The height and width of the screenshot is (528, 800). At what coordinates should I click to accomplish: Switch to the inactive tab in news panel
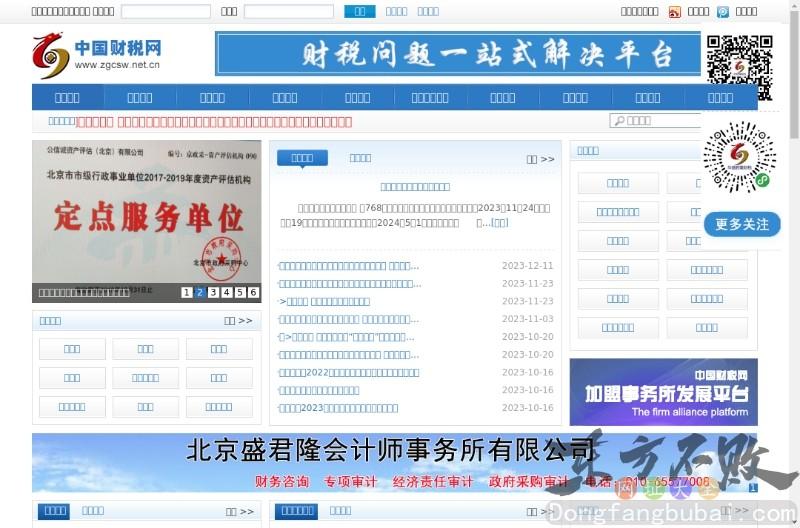click(x=360, y=158)
